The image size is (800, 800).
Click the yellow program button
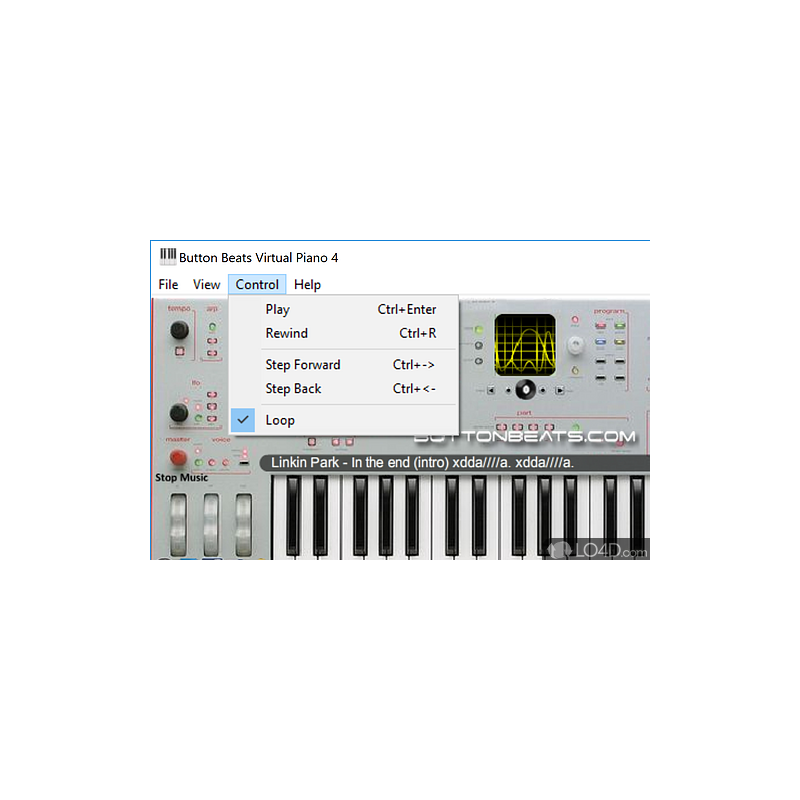(x=619, y=342)
